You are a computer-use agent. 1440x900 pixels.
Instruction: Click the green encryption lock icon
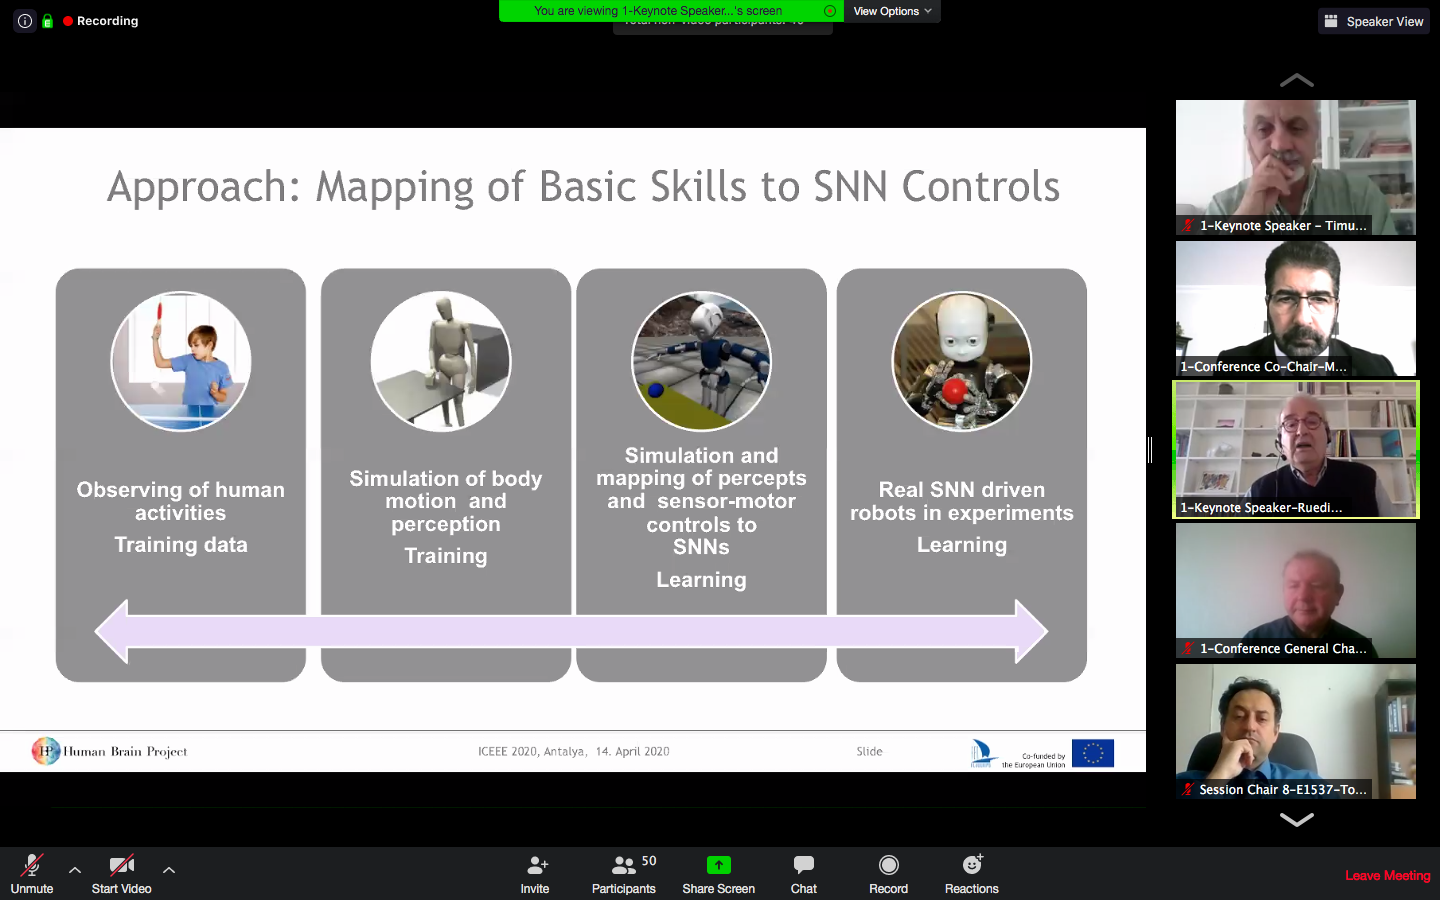coord(47,21)
